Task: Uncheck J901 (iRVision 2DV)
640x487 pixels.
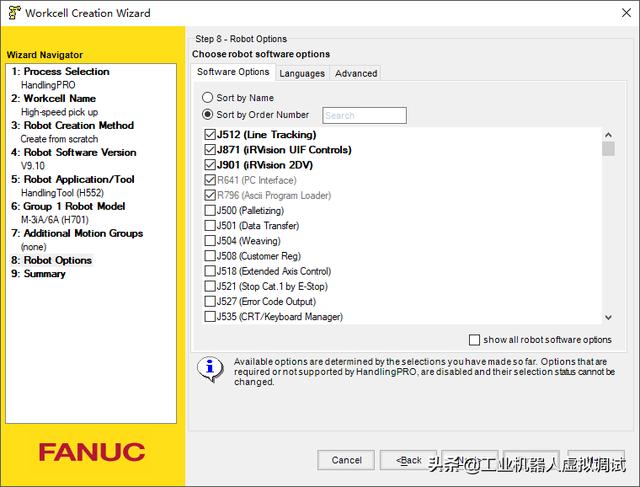Action: click(x=210, y=165)
